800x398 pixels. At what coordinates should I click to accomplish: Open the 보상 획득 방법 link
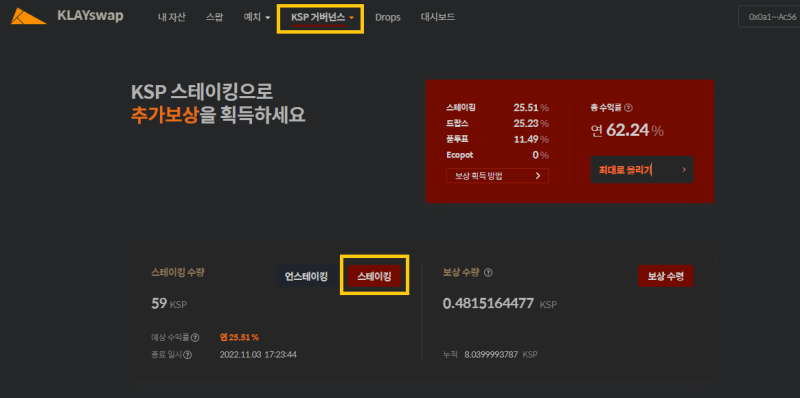[497, 176]
